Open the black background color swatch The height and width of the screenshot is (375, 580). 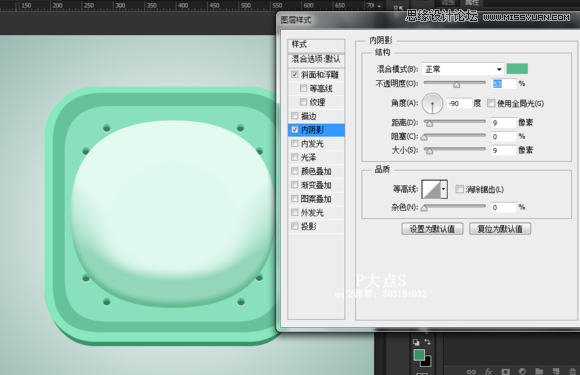pos(427,362)
